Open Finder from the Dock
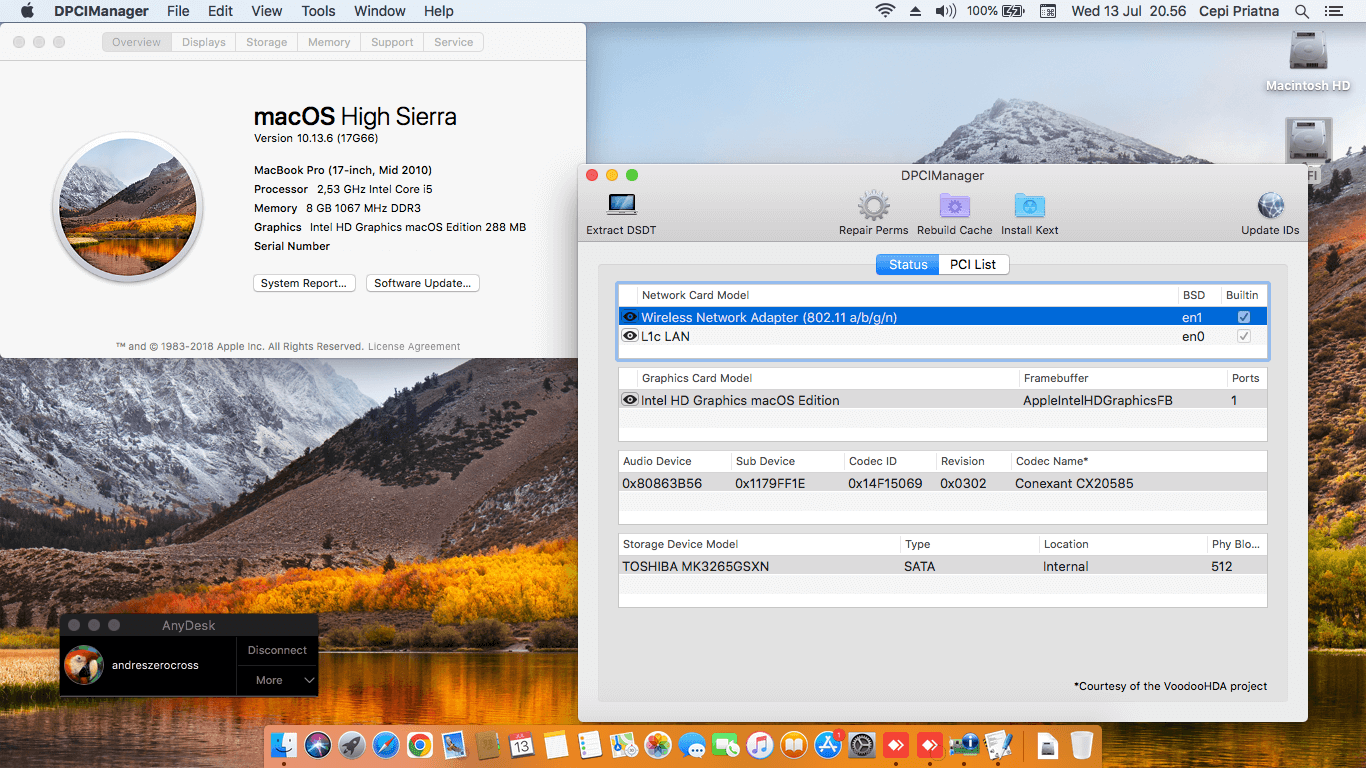 (x=285, y=745)
